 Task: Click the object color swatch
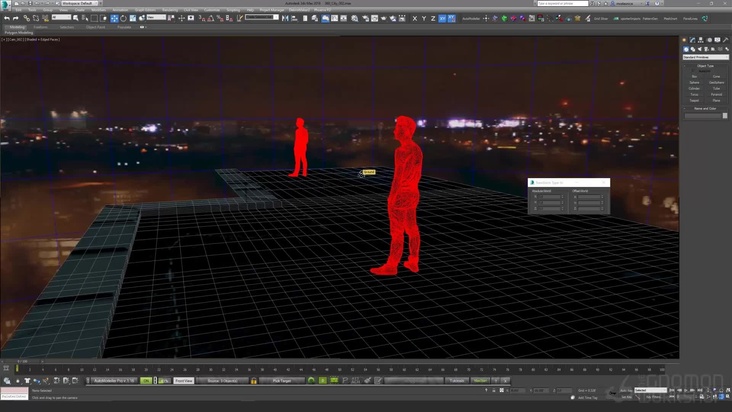click(x=725, y=115)
